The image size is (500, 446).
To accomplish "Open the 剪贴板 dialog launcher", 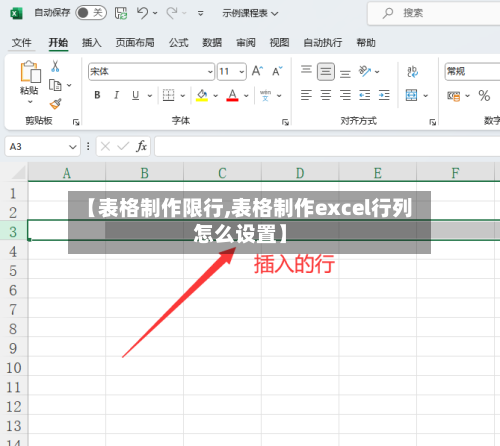I will pyautogui.click(x=76, y=122).
